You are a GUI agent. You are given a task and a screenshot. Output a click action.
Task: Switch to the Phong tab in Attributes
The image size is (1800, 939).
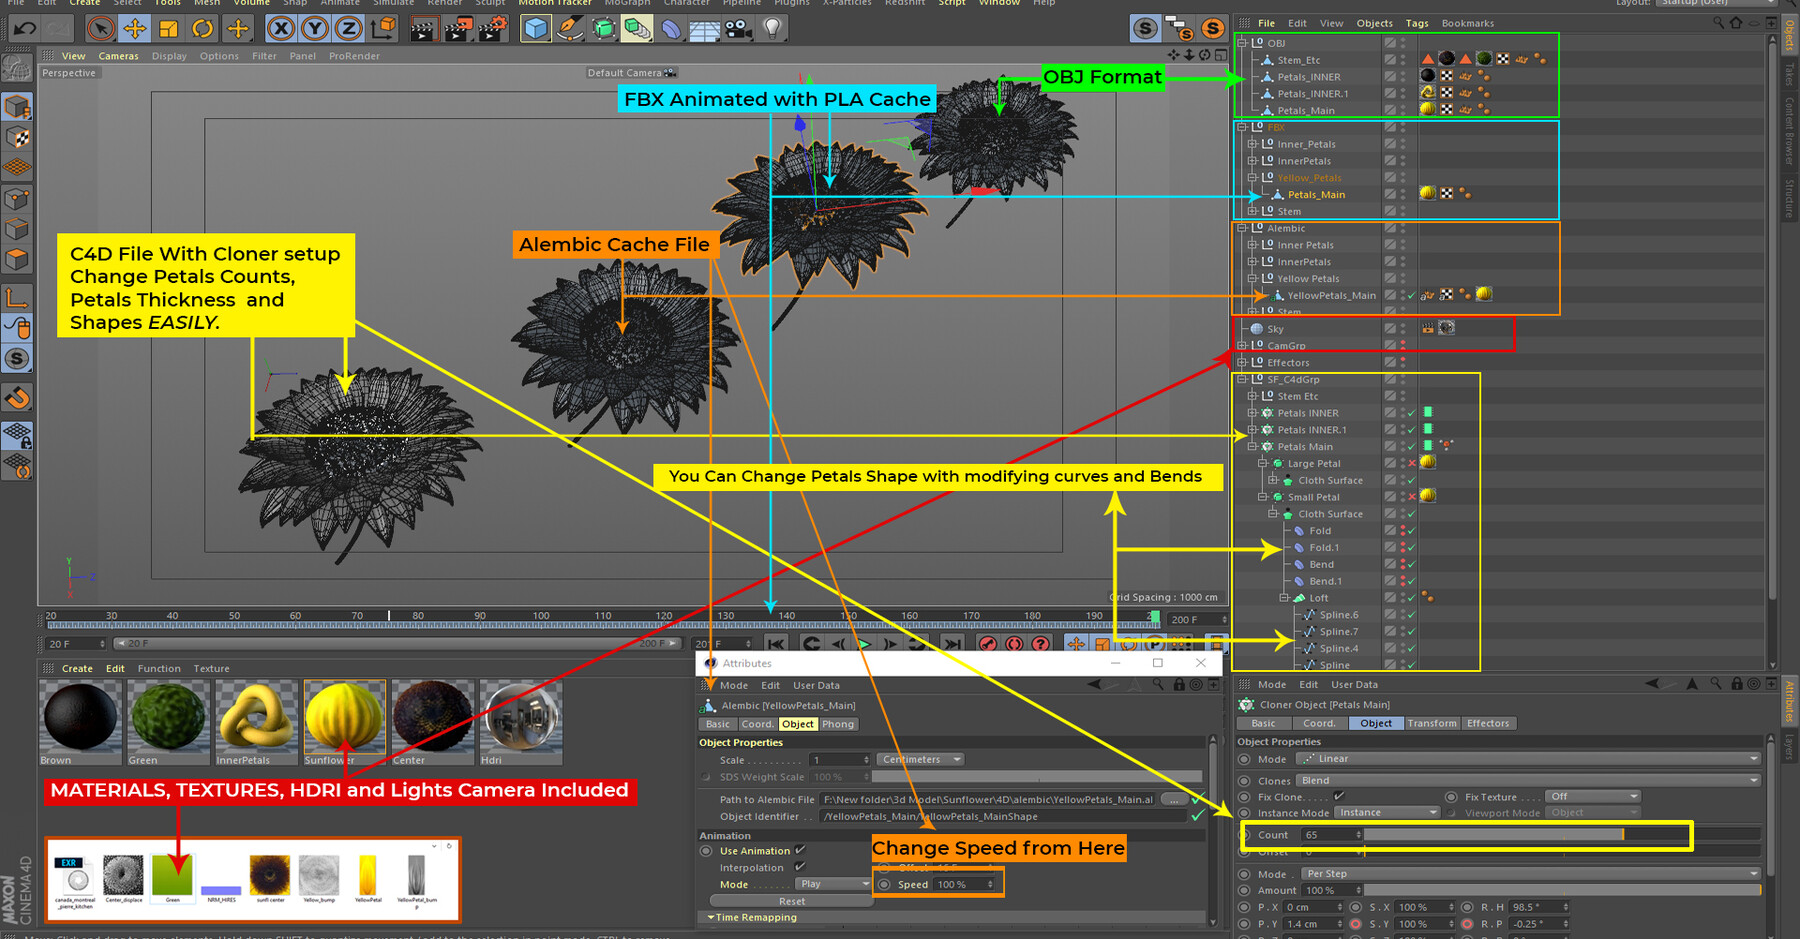pyautogui.click(x=839, y=724)
